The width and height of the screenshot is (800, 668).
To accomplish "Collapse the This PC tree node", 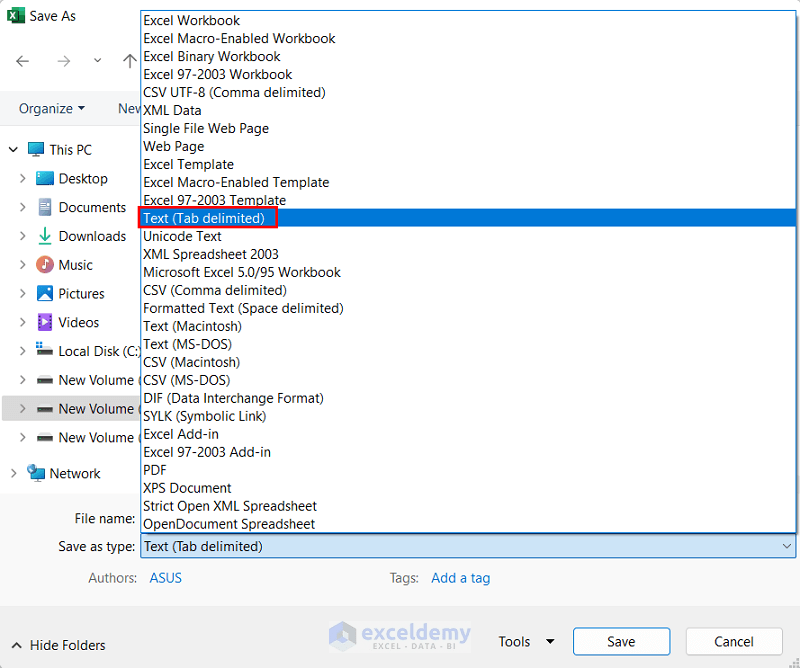I will click(x=14, y=150).
